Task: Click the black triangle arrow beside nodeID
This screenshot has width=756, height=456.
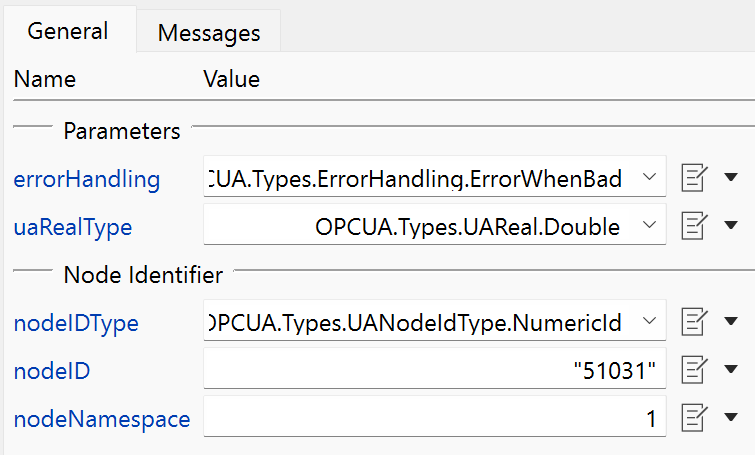Action: (x=731, y=369)
